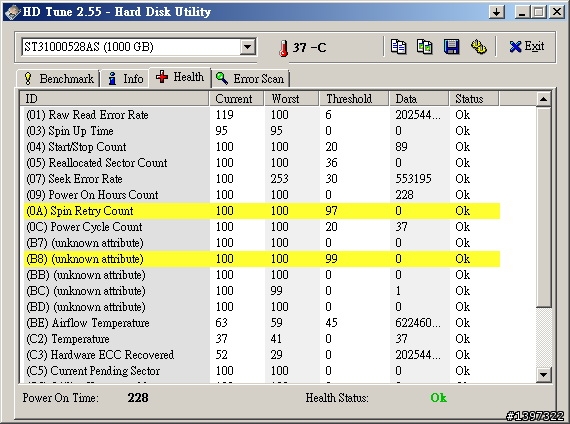Sort by Current column header
Screen dimensions: 570x424
[237, 99]
